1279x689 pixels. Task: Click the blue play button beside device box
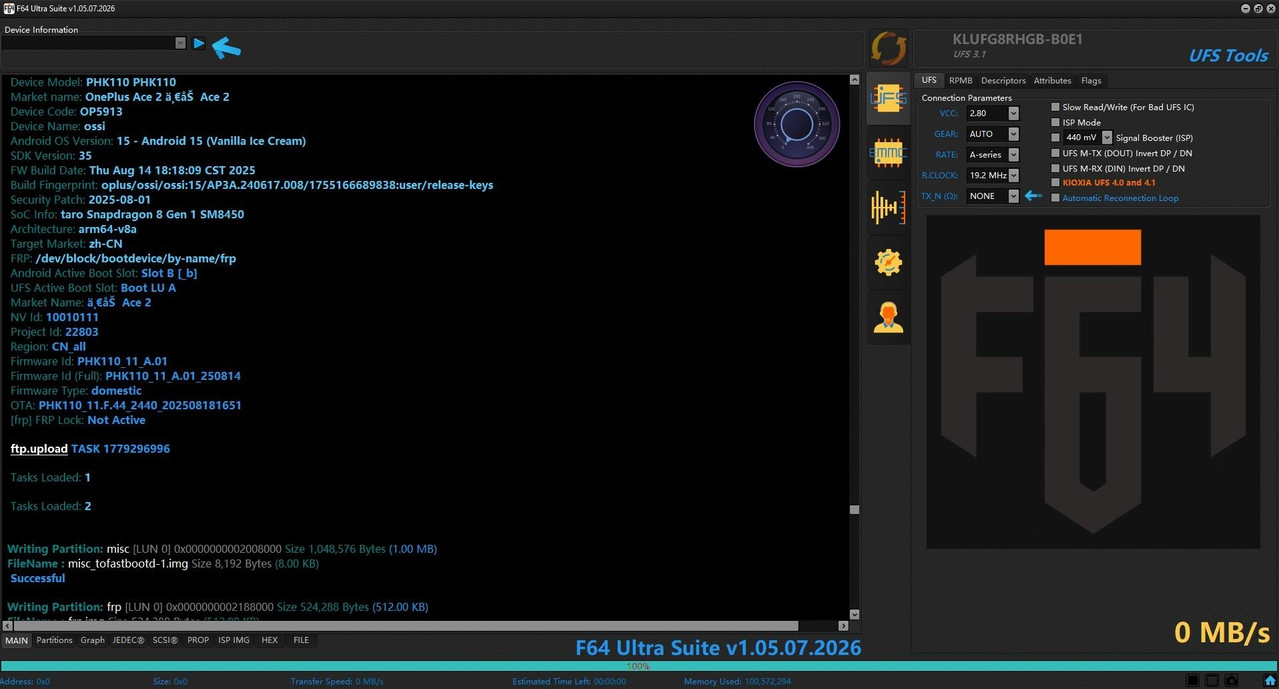pos(199,43)
